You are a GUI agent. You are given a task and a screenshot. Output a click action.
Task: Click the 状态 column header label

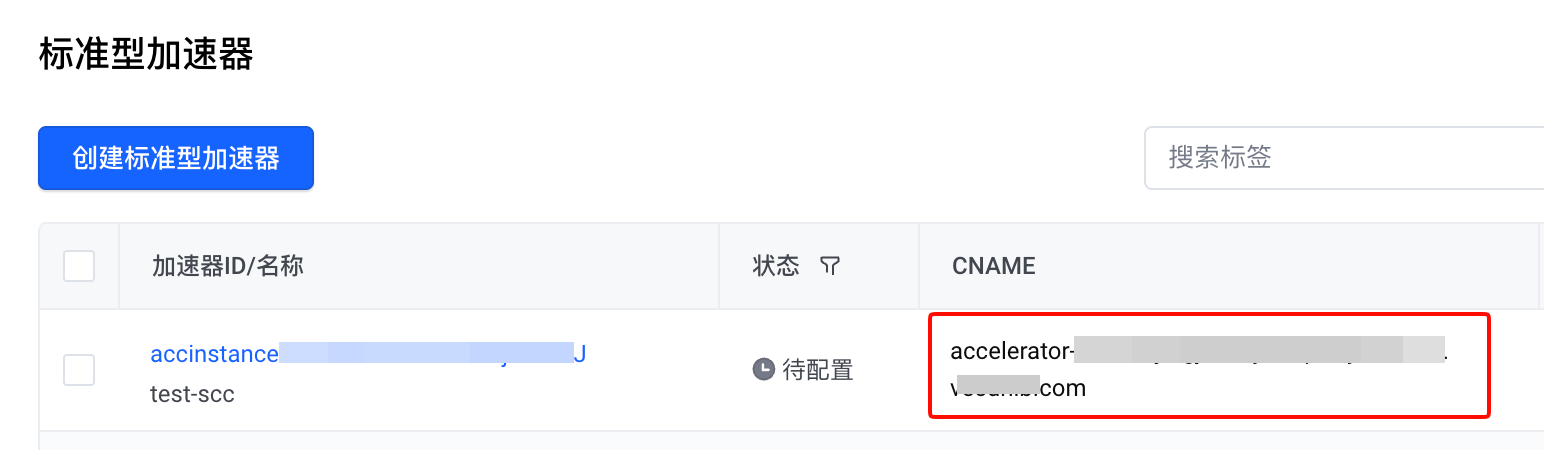tap(776, 265)
